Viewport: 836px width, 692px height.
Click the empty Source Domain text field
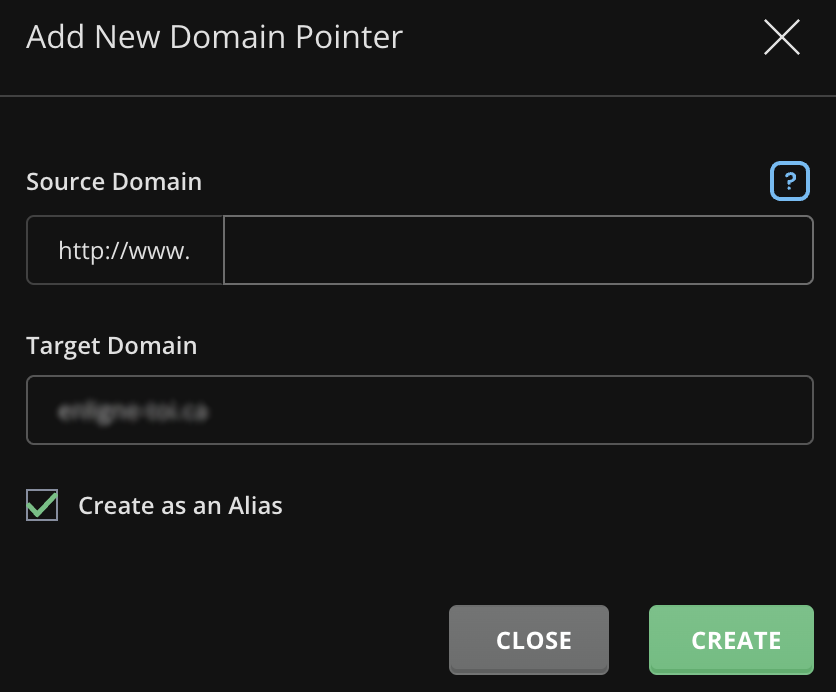(x=517, y=250)
